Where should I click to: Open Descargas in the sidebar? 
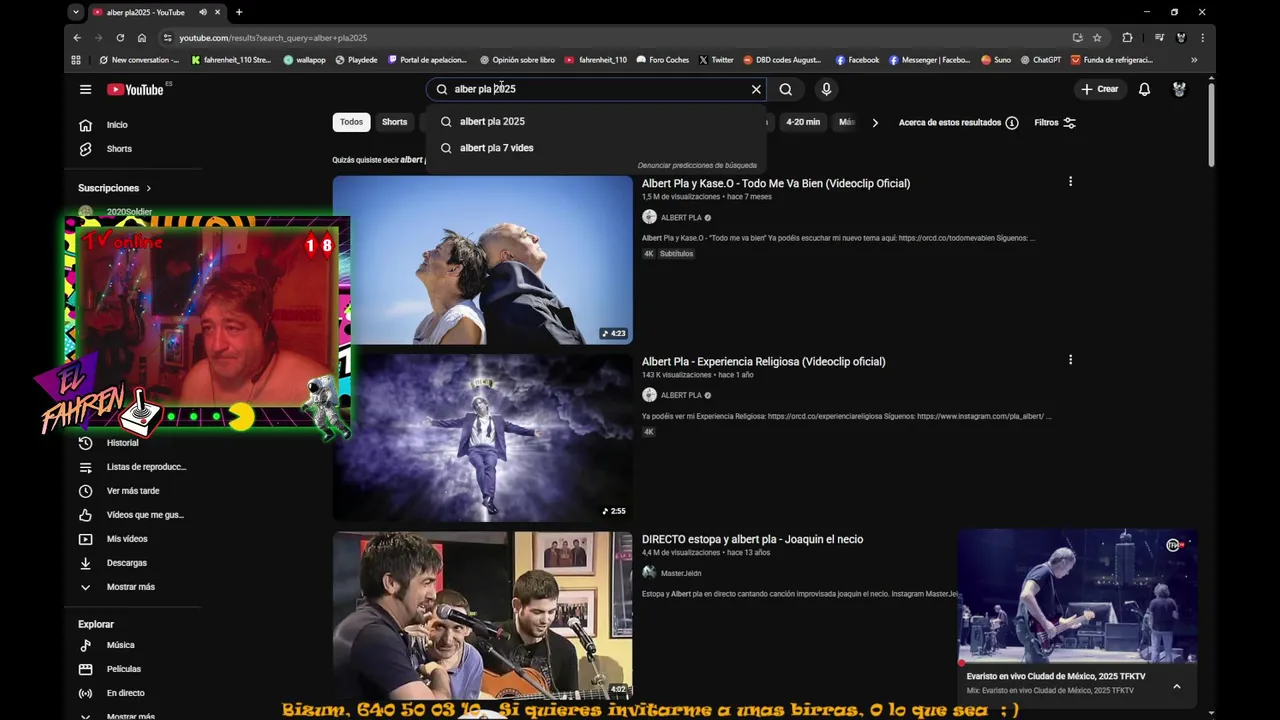(x=126, y=563)
